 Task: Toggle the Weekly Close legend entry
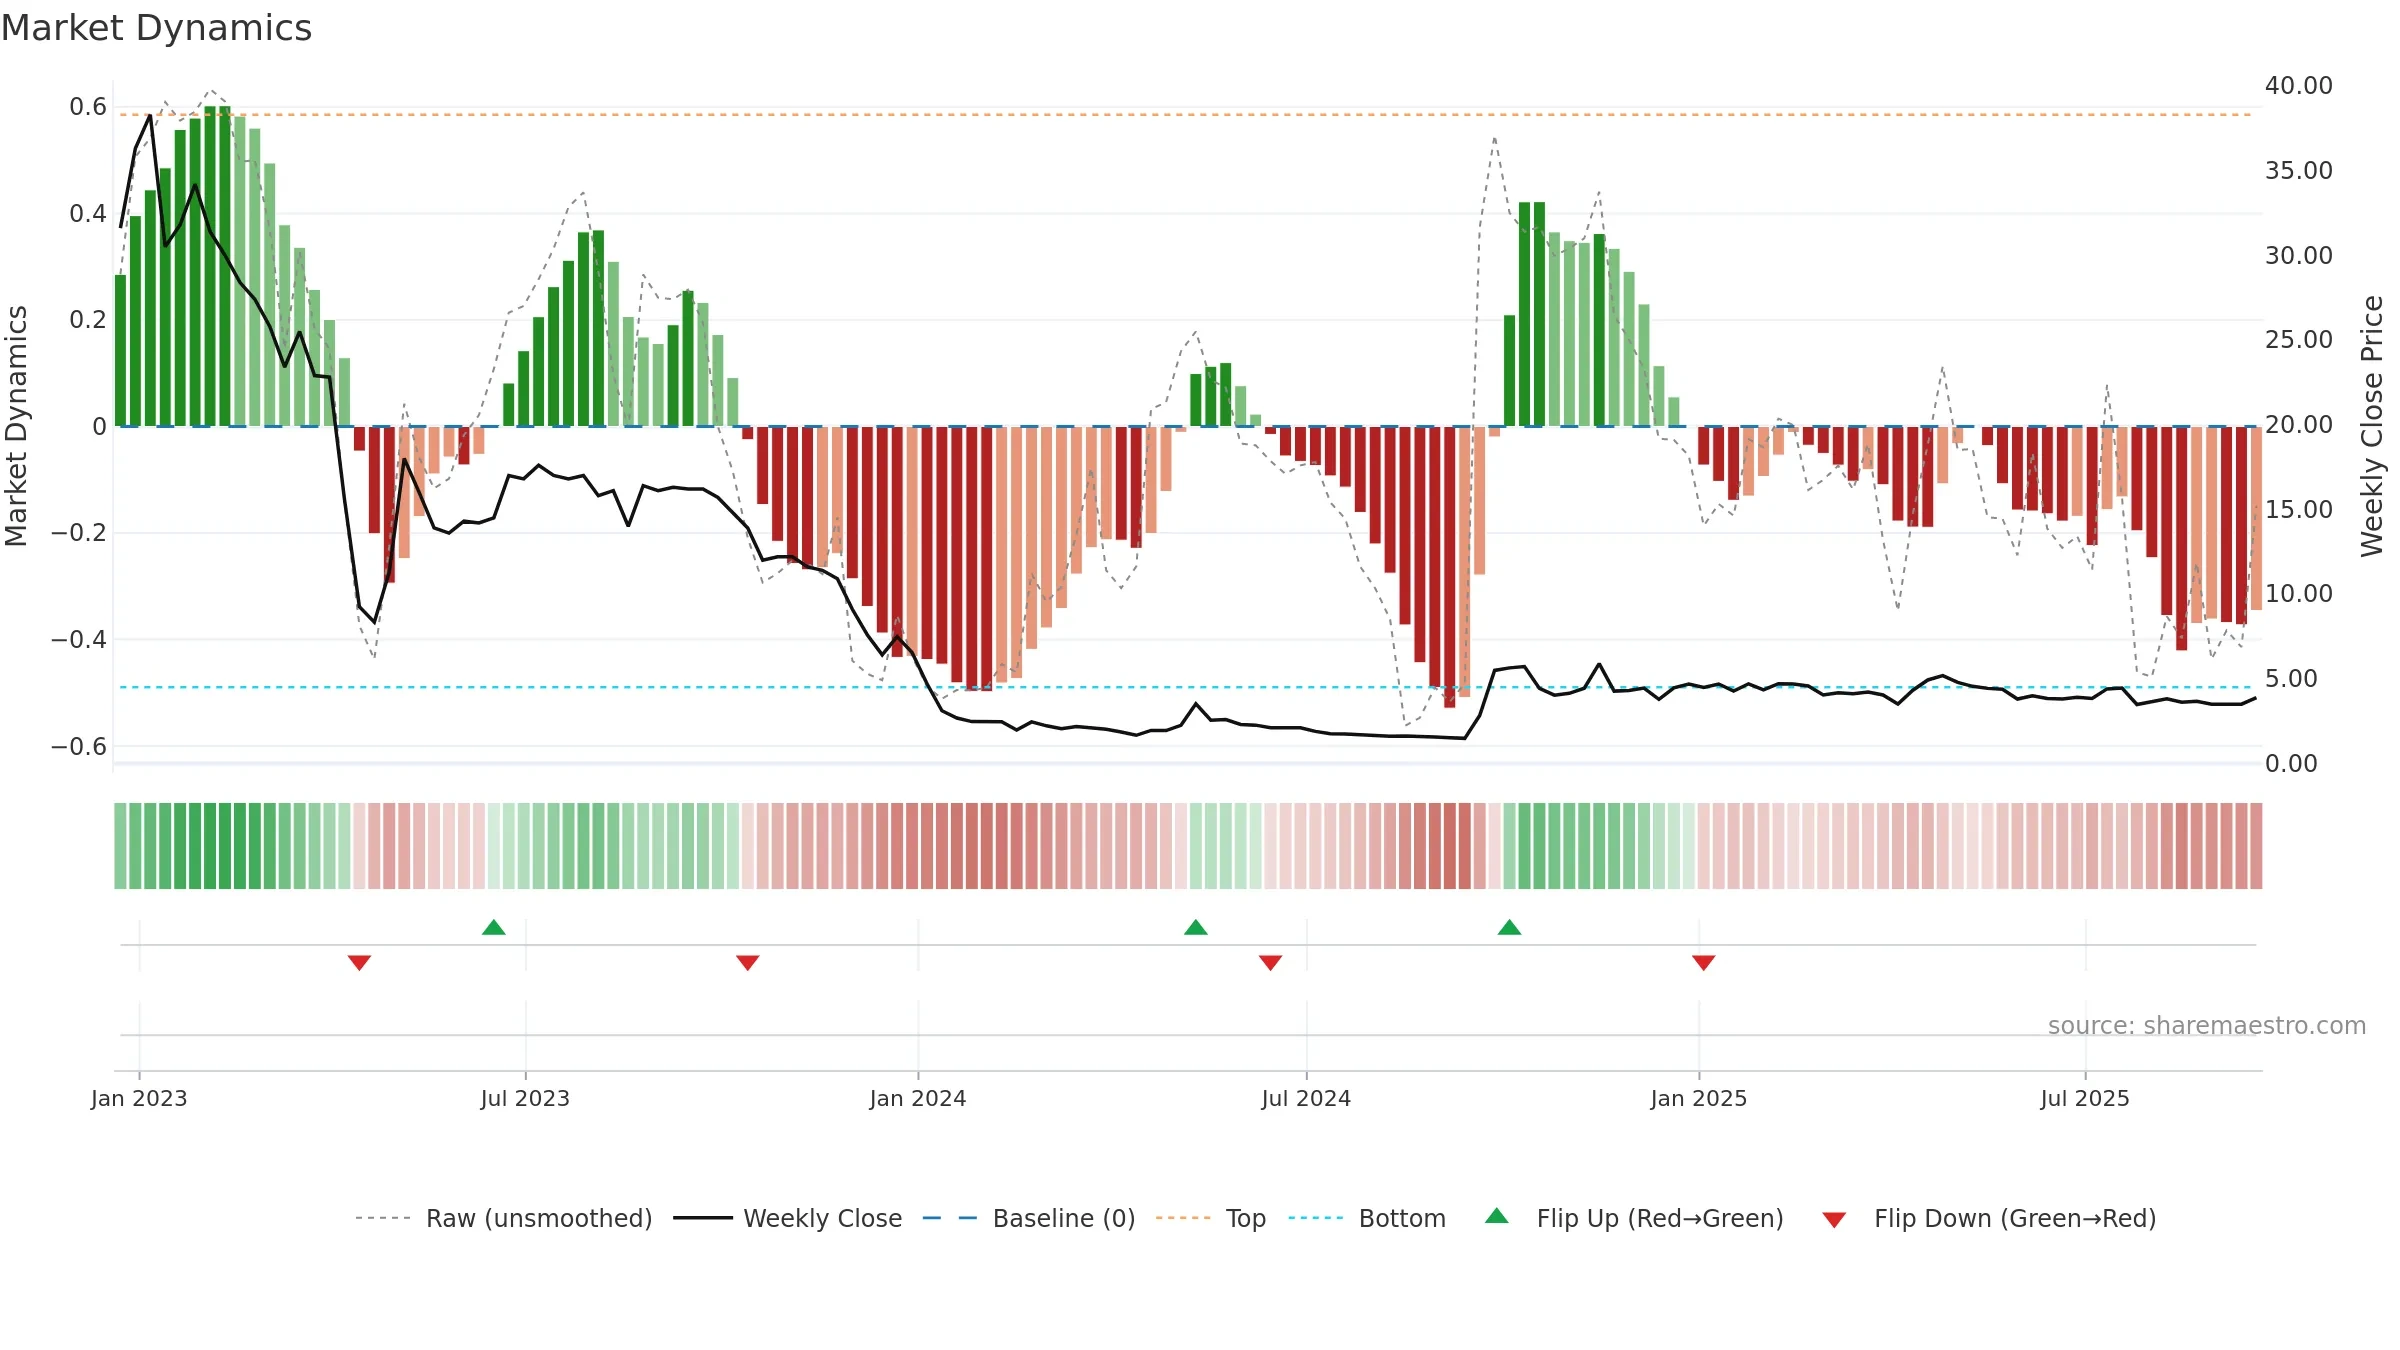pyautogui.click(x=788, y=1218)
